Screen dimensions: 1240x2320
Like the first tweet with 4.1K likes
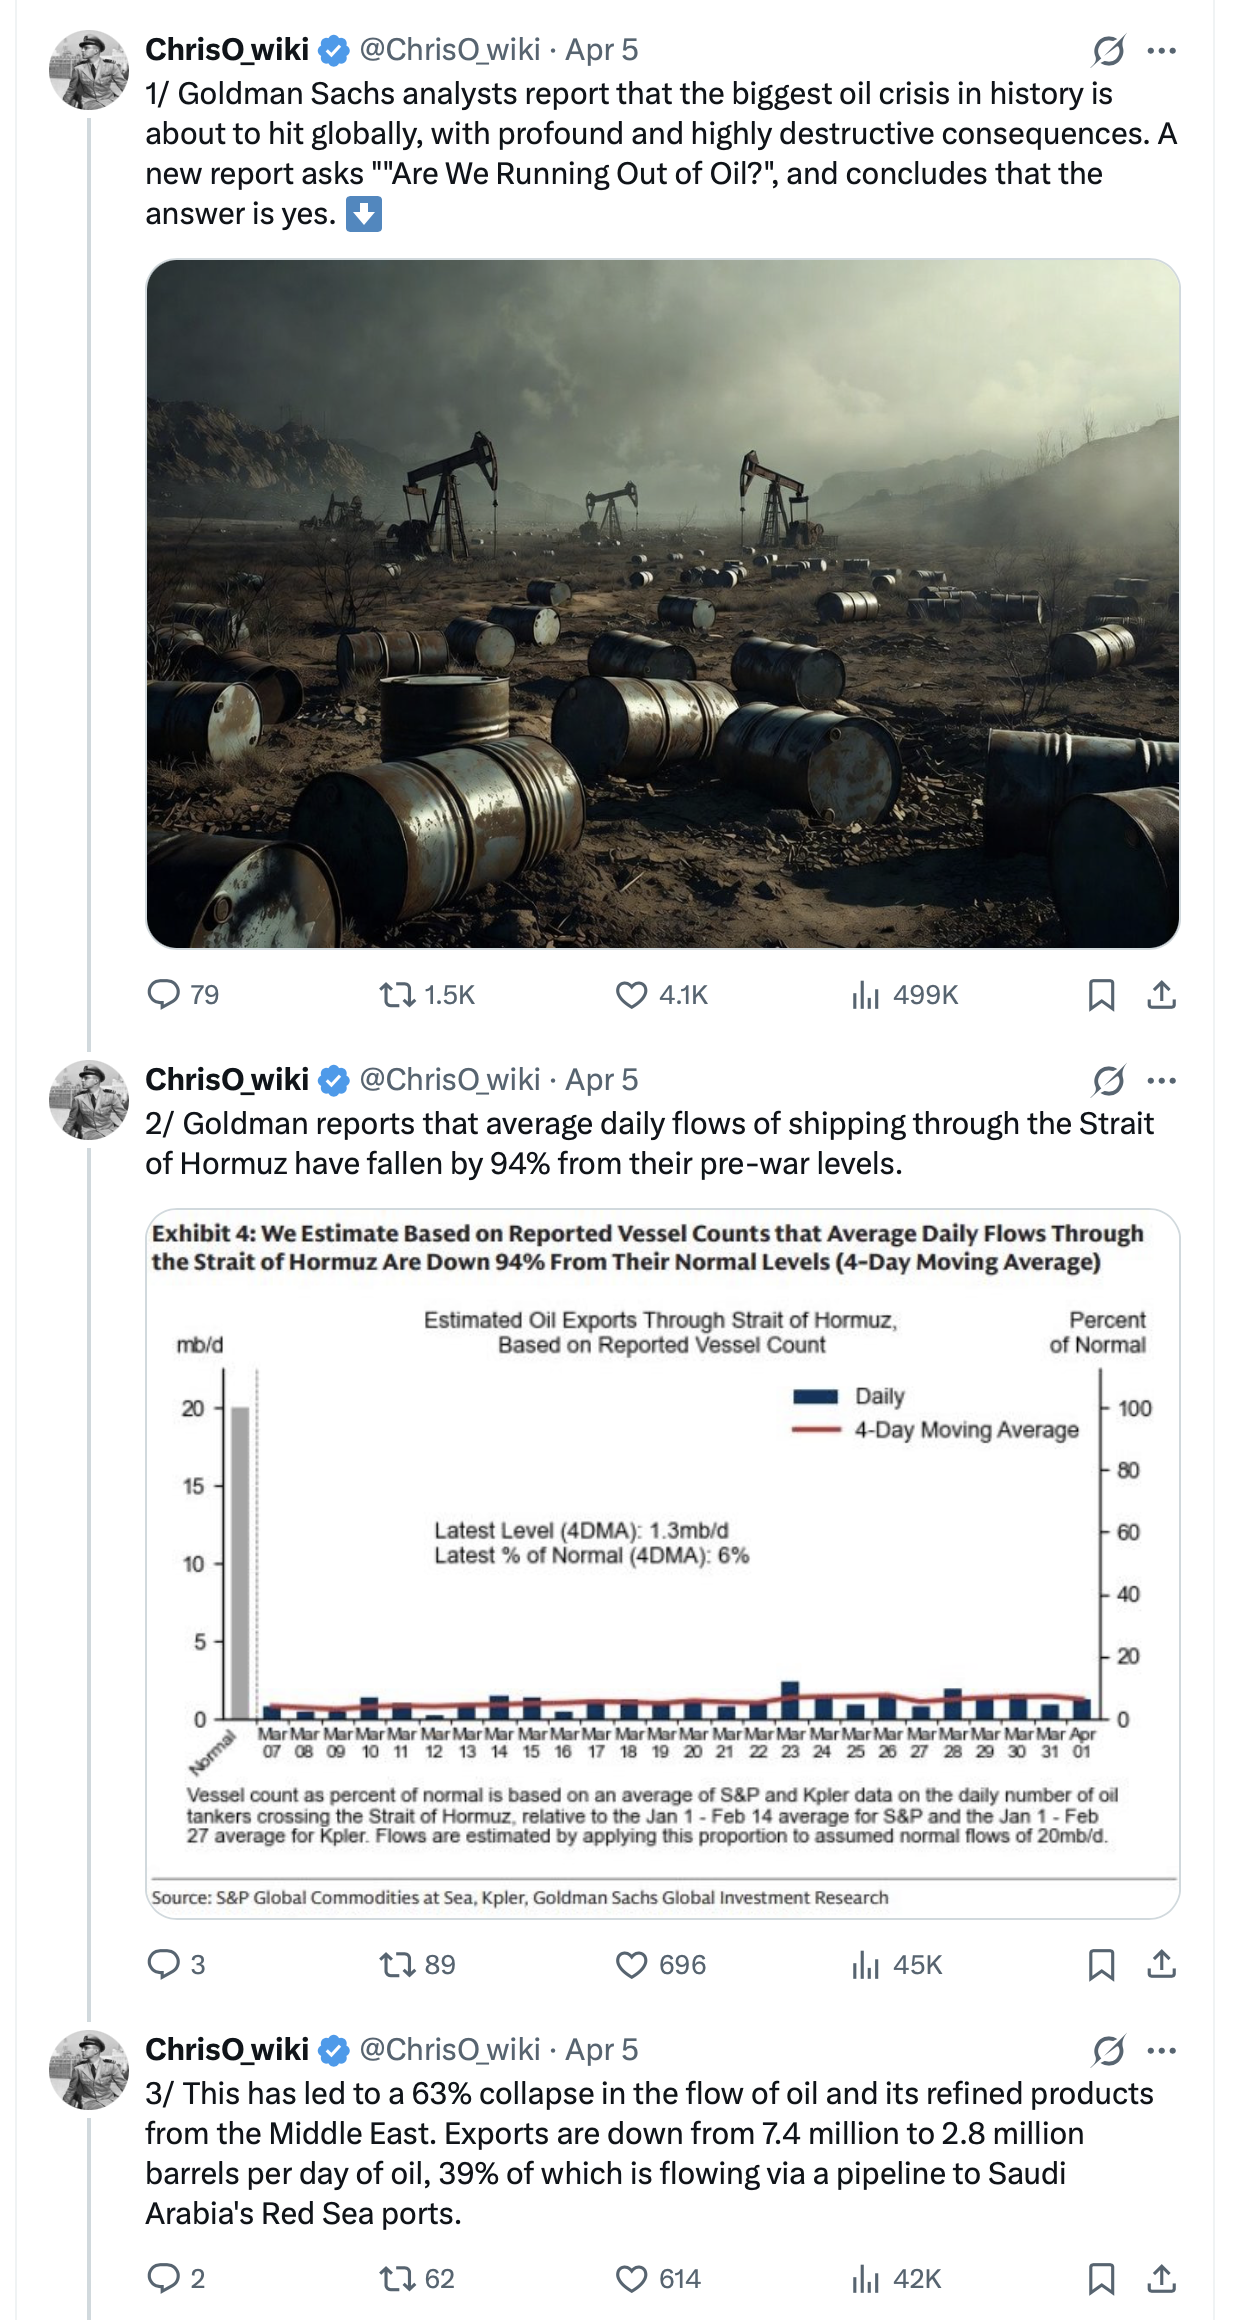click(631, 994)
